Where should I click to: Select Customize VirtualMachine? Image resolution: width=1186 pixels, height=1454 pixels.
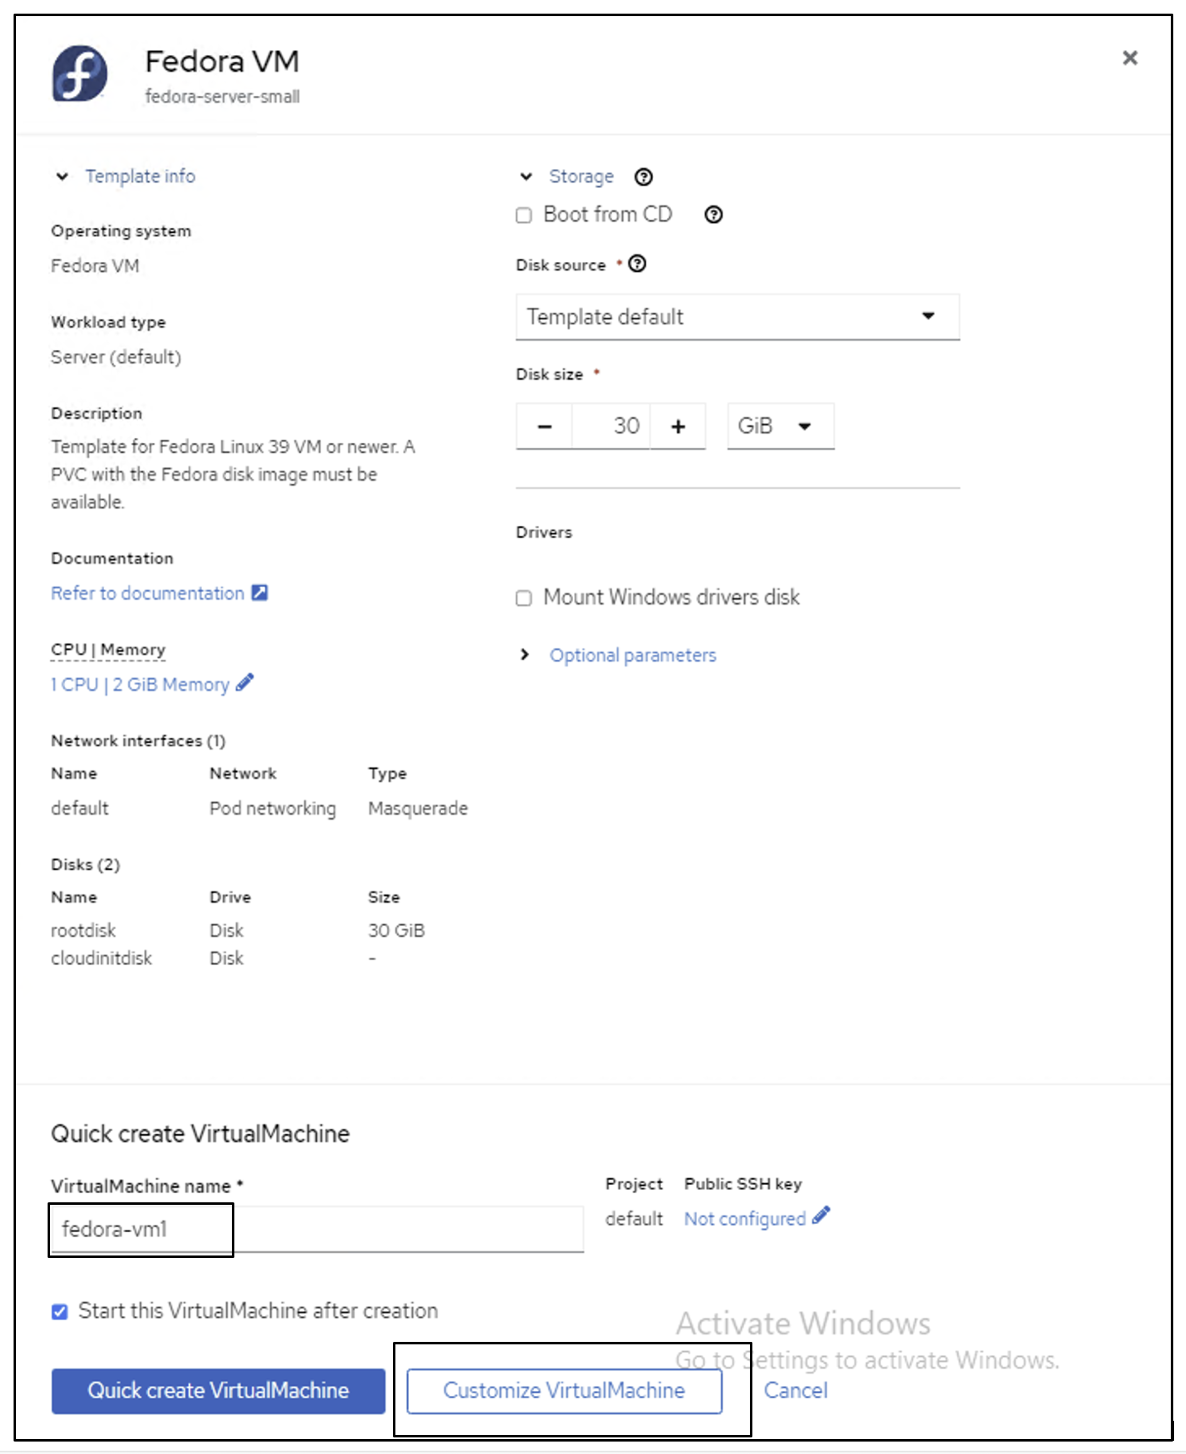point(565,1390)
